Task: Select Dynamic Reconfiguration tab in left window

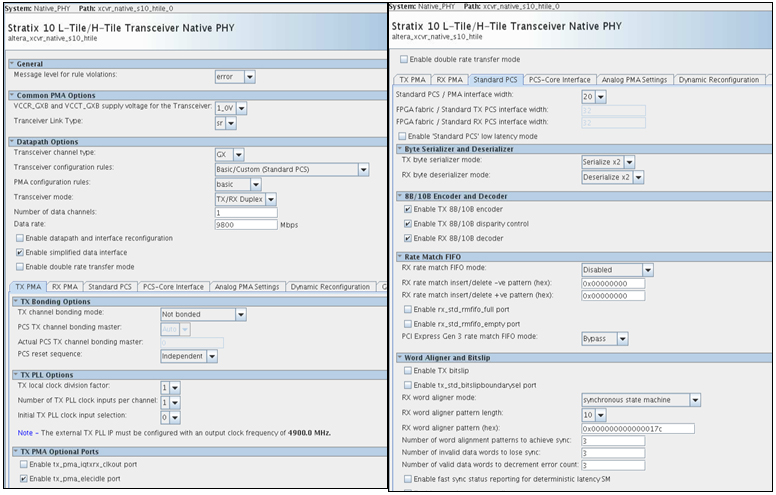Action: (x=330, y=287)
